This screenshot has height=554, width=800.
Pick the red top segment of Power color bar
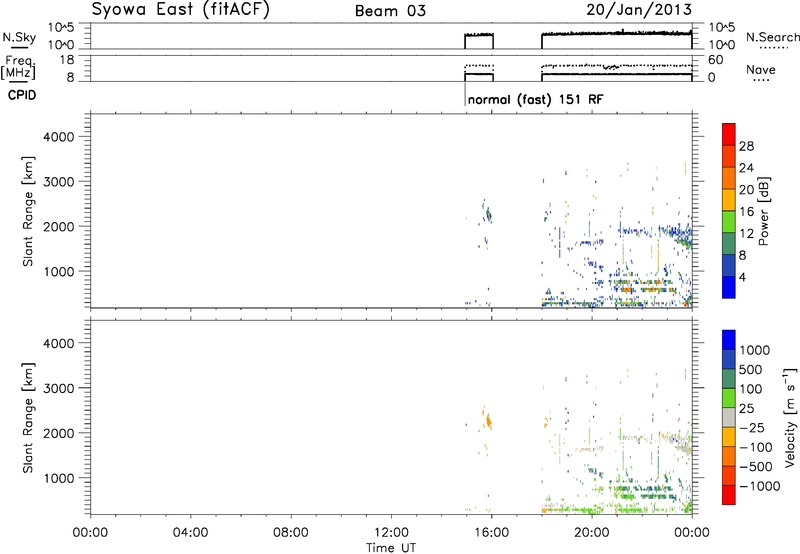(729, 134)
